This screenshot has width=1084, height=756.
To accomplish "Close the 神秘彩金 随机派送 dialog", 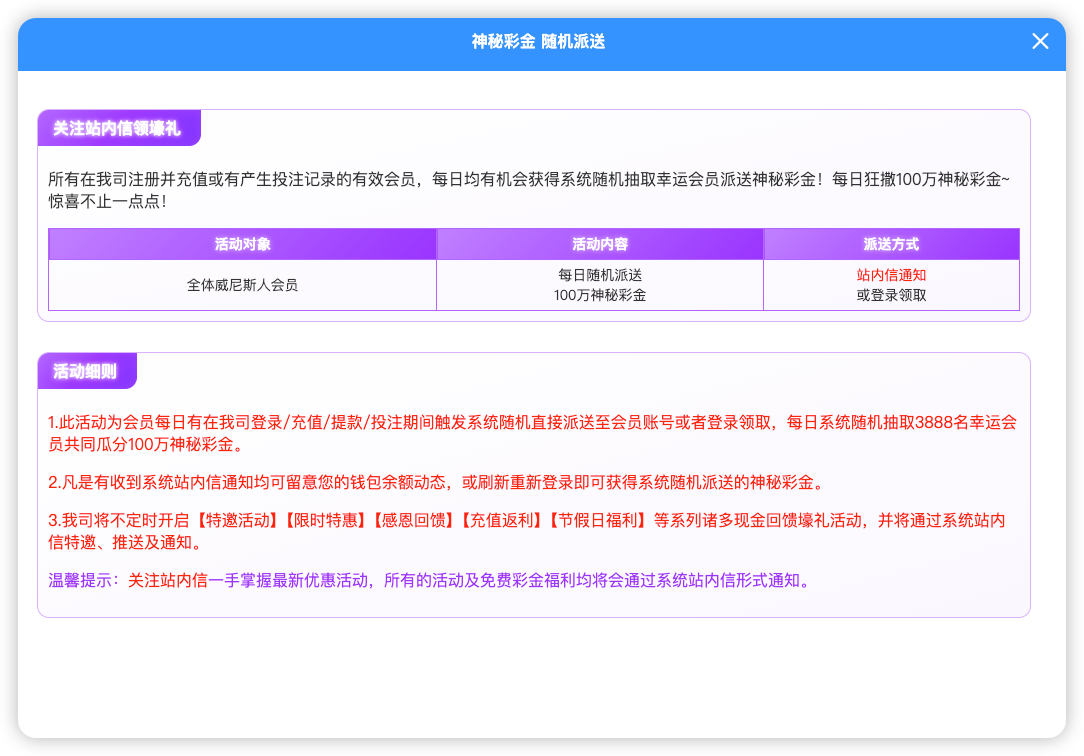I will click(1040, 41).
